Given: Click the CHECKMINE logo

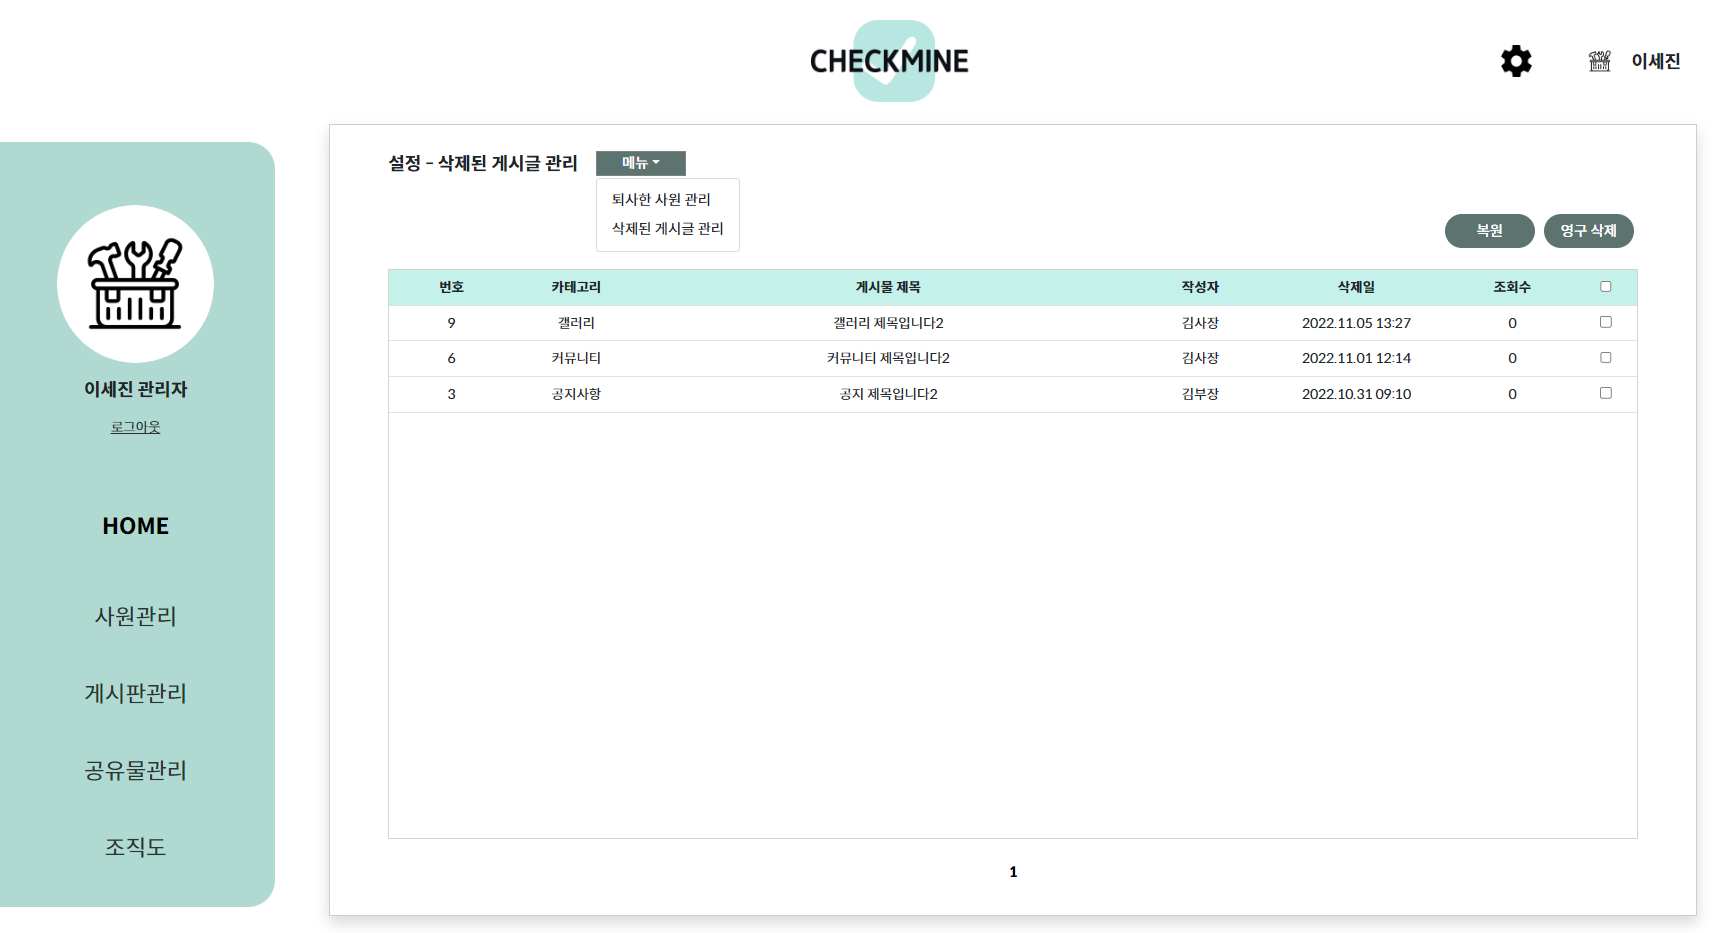Looking at the screenshot, I should coord(889,61).
